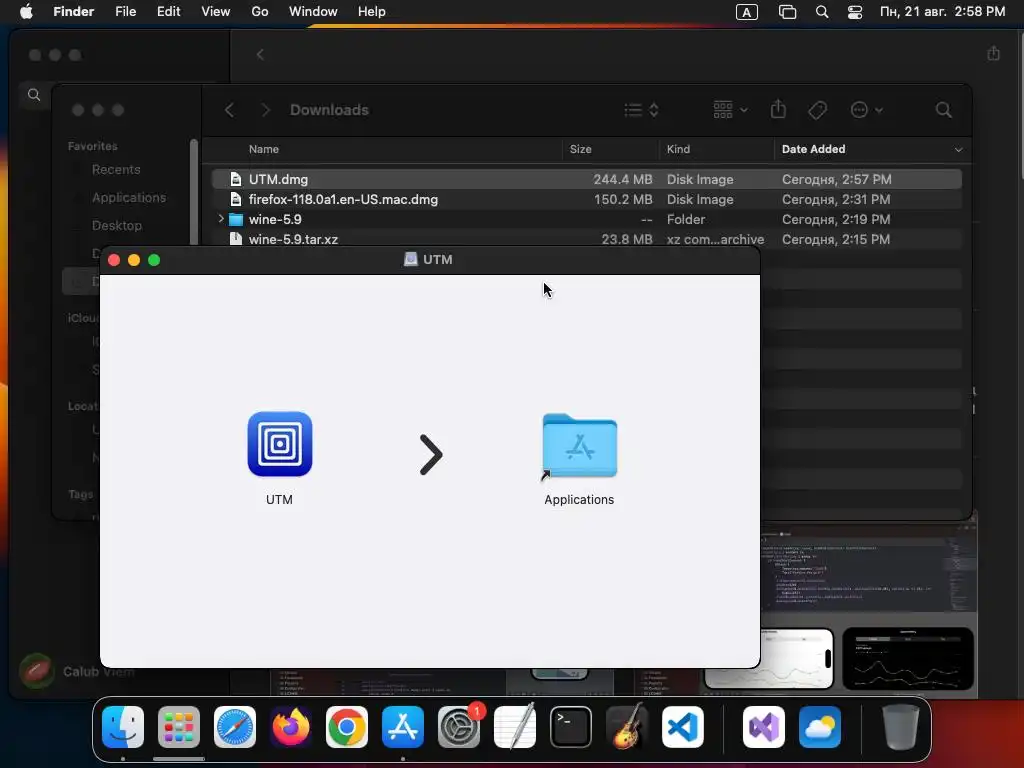1024x768 pixels.
Task: Expand the wine-5.9 folder row
Action: pyautogui.click(x=221, y=219)
